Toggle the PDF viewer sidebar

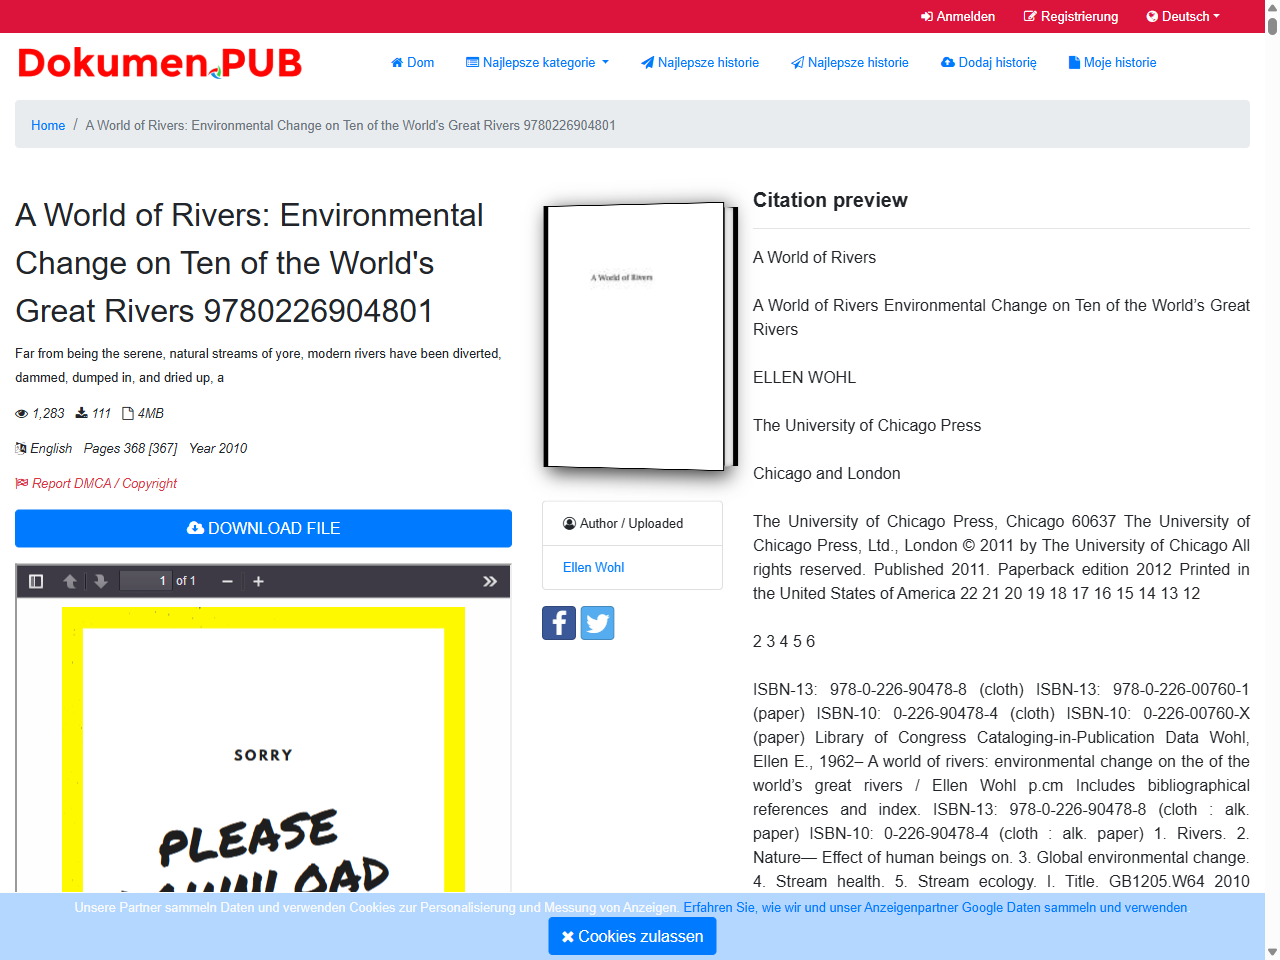(x=36, y=581)
